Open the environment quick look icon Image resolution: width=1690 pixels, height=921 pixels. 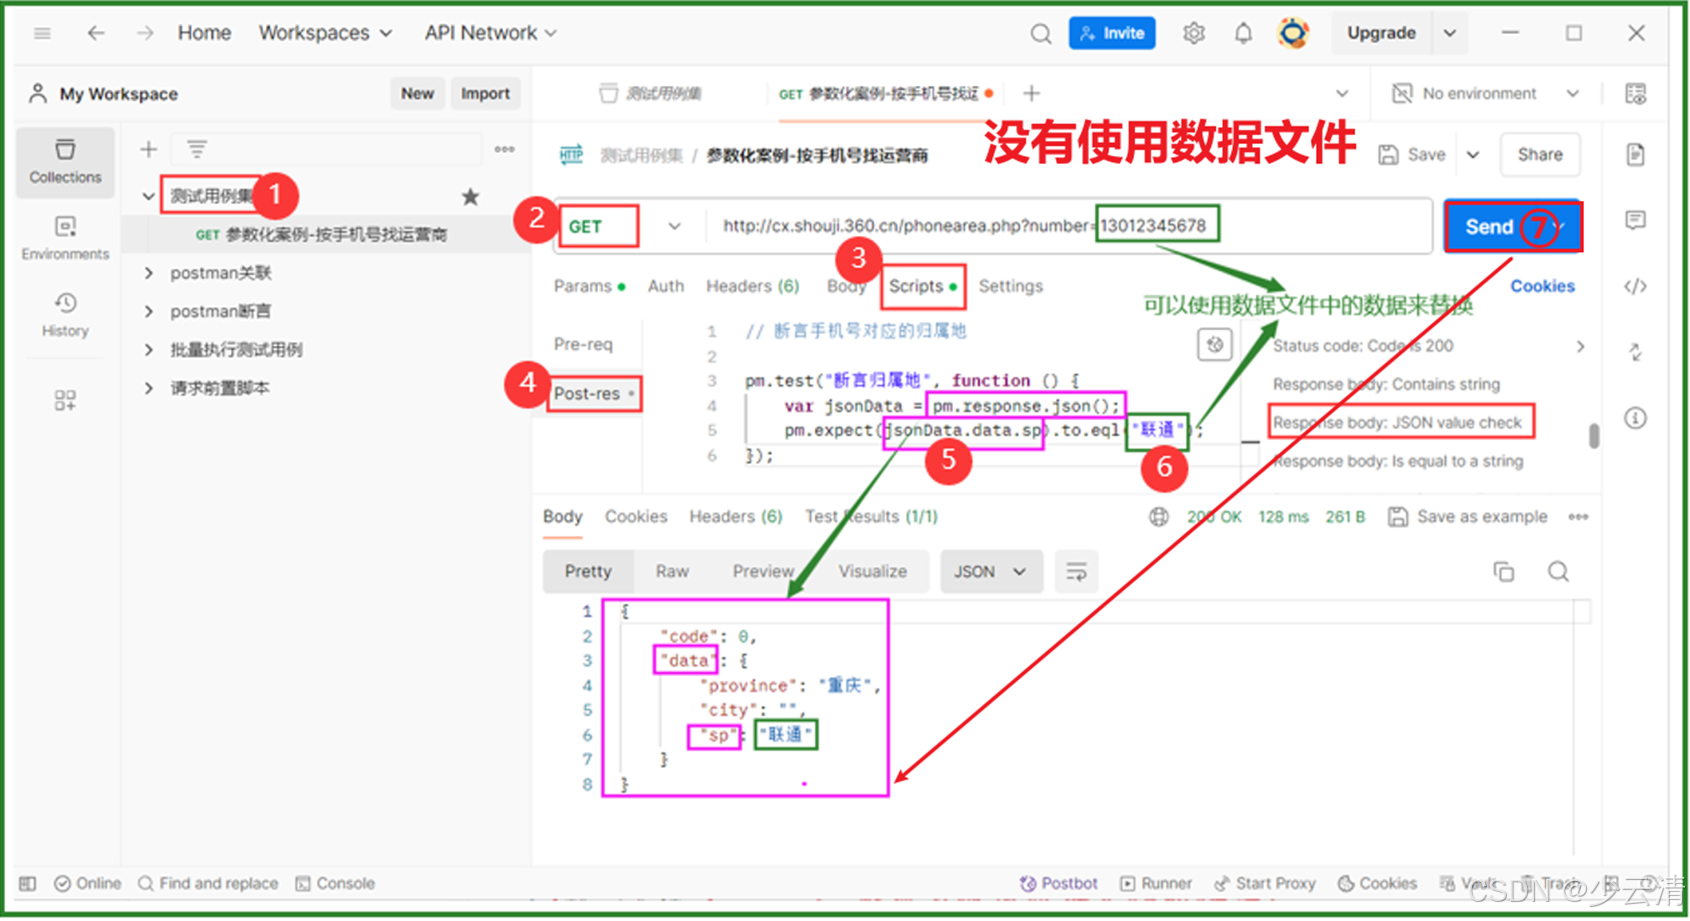(1635, 94)
